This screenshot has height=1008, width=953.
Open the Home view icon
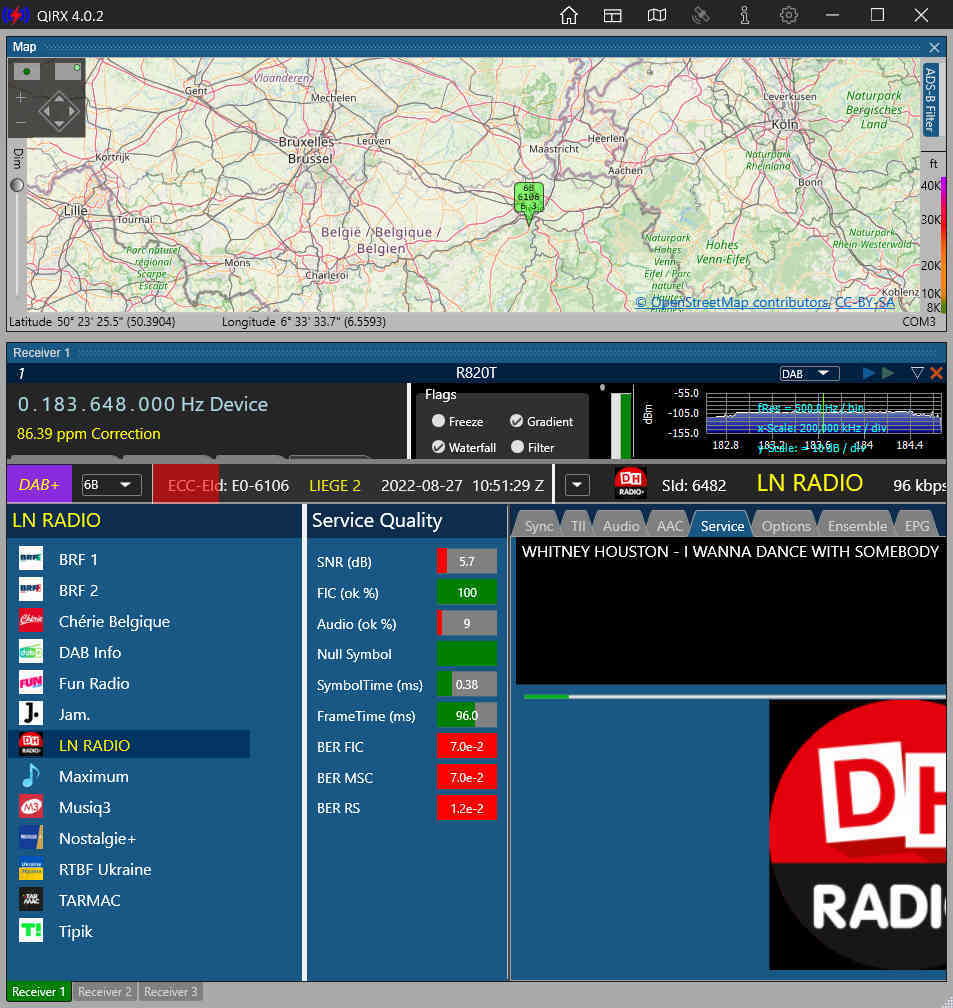click(x=568, y=15)
